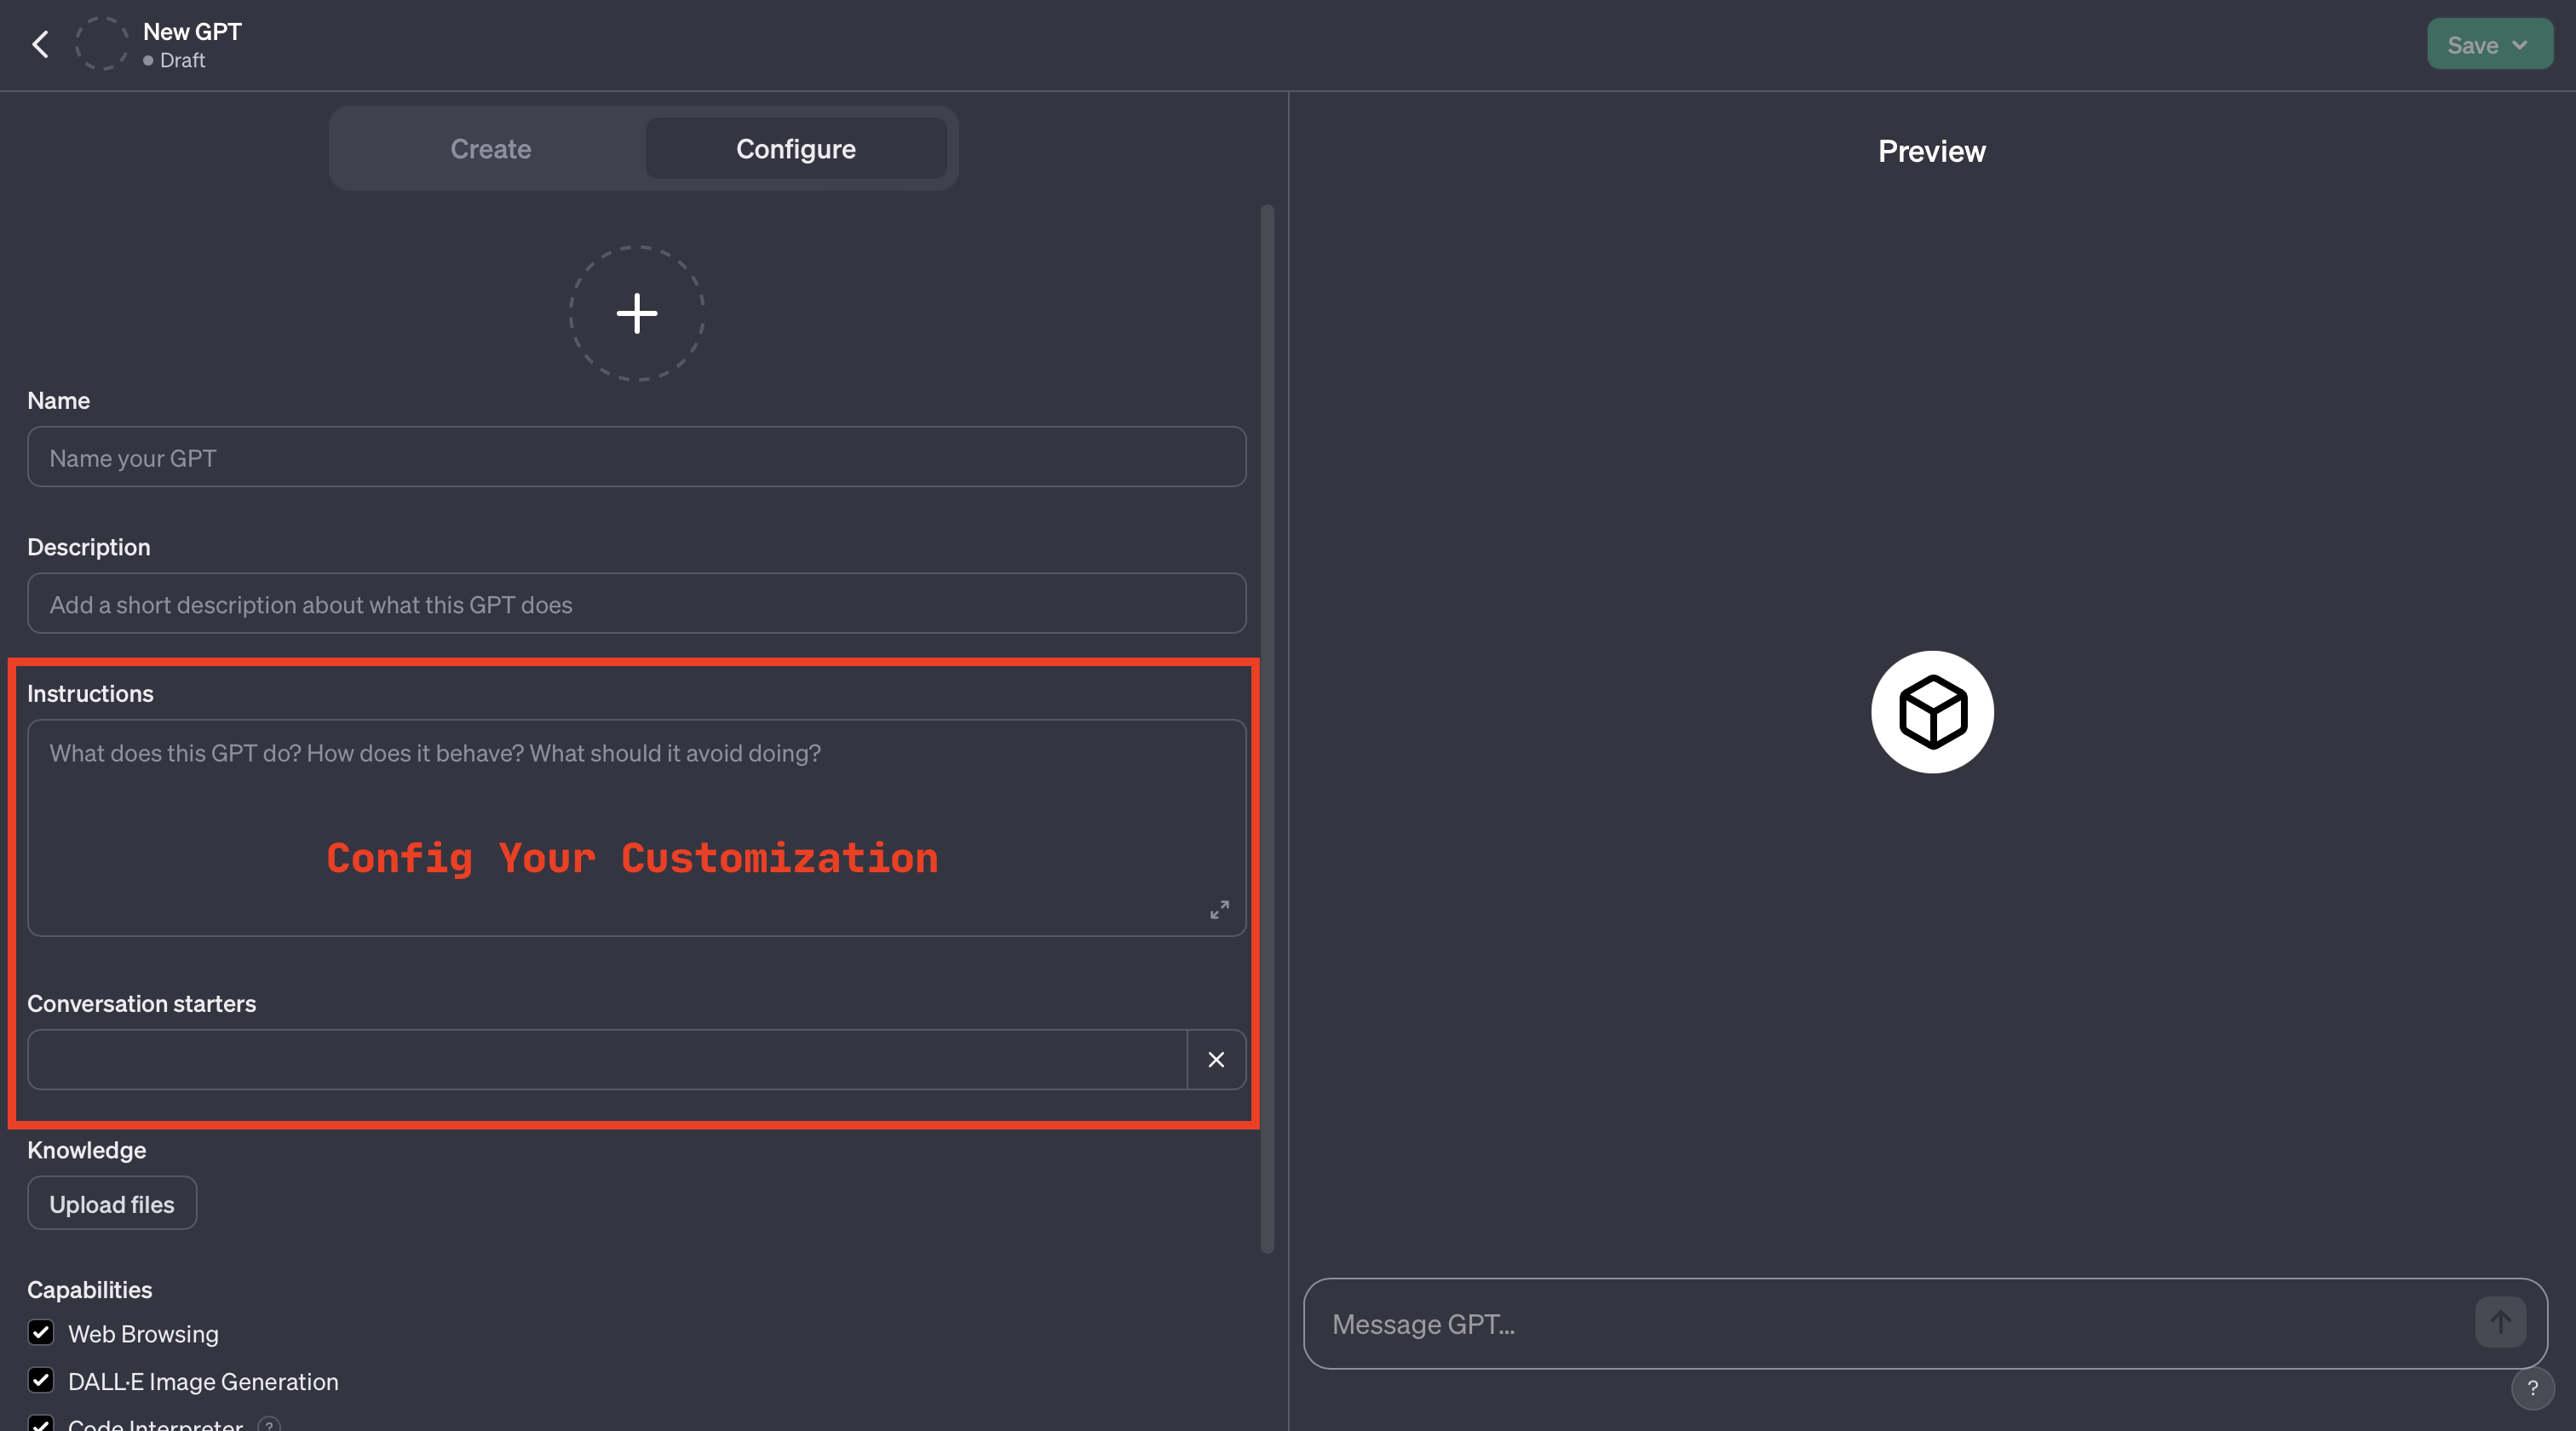This screenshot has width=2576, height=1431.
Task: Click the Name your GPT input field
Action: coord(636,457)
